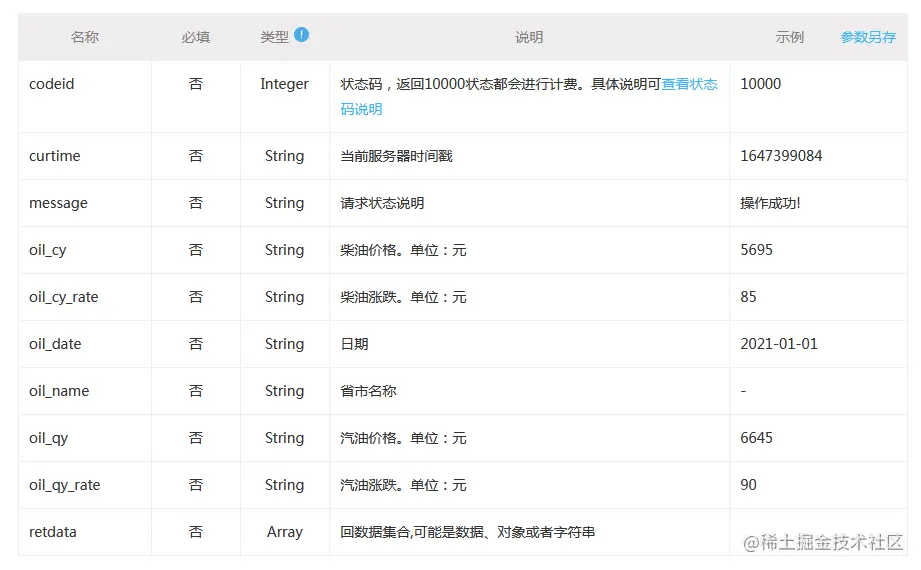Click the 名称 column header
The width and height of the screenshot is (921, 570).
coord(85,37)
